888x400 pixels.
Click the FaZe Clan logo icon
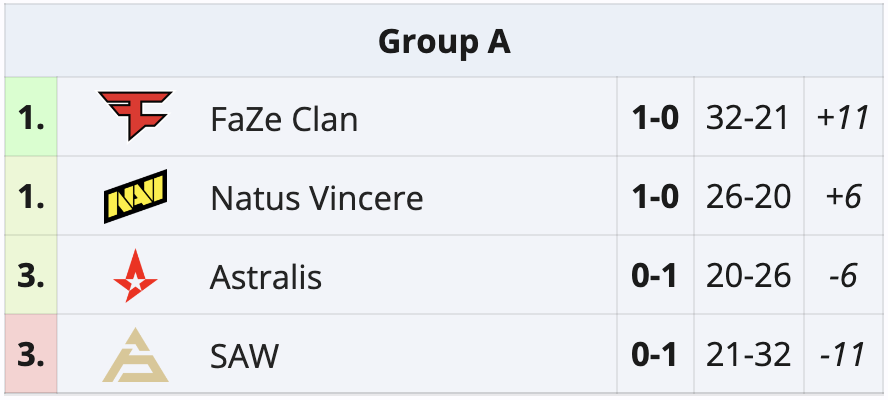point(135,117)
